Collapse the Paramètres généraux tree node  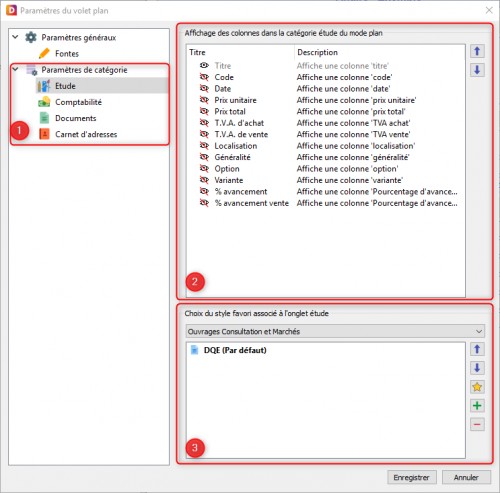(x=15, y=37)
